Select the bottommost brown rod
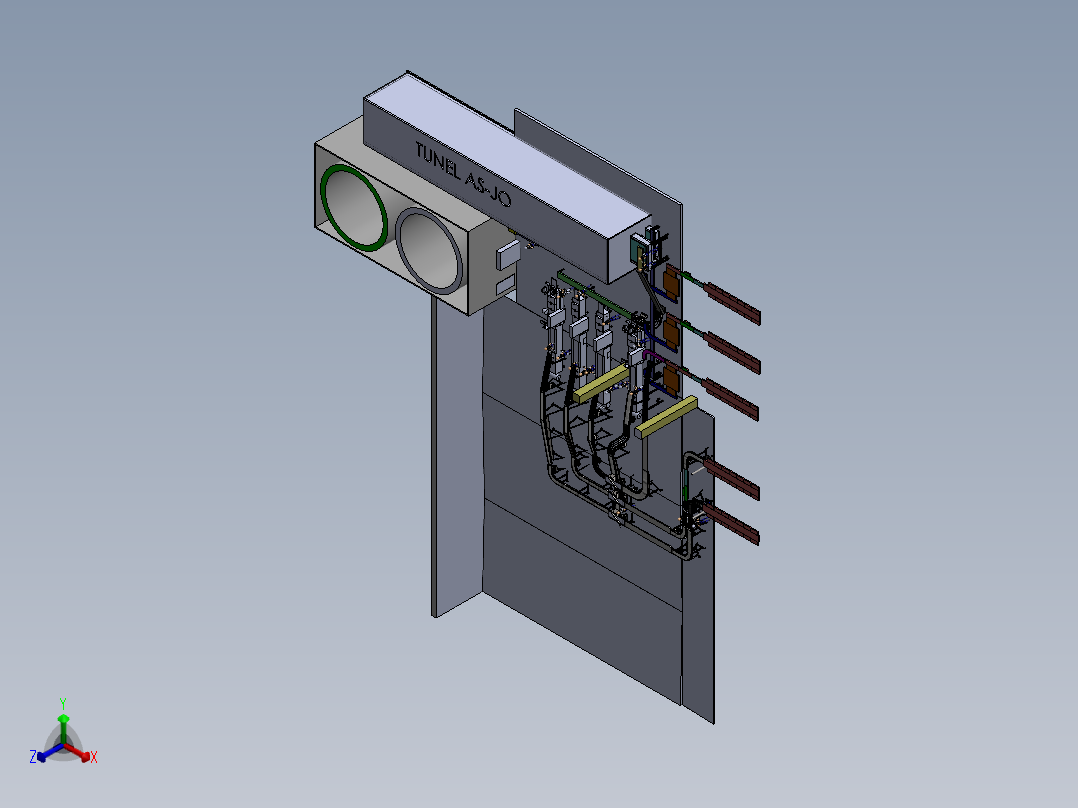Viewport: 1078px width, 808px height. coord(731,523)
